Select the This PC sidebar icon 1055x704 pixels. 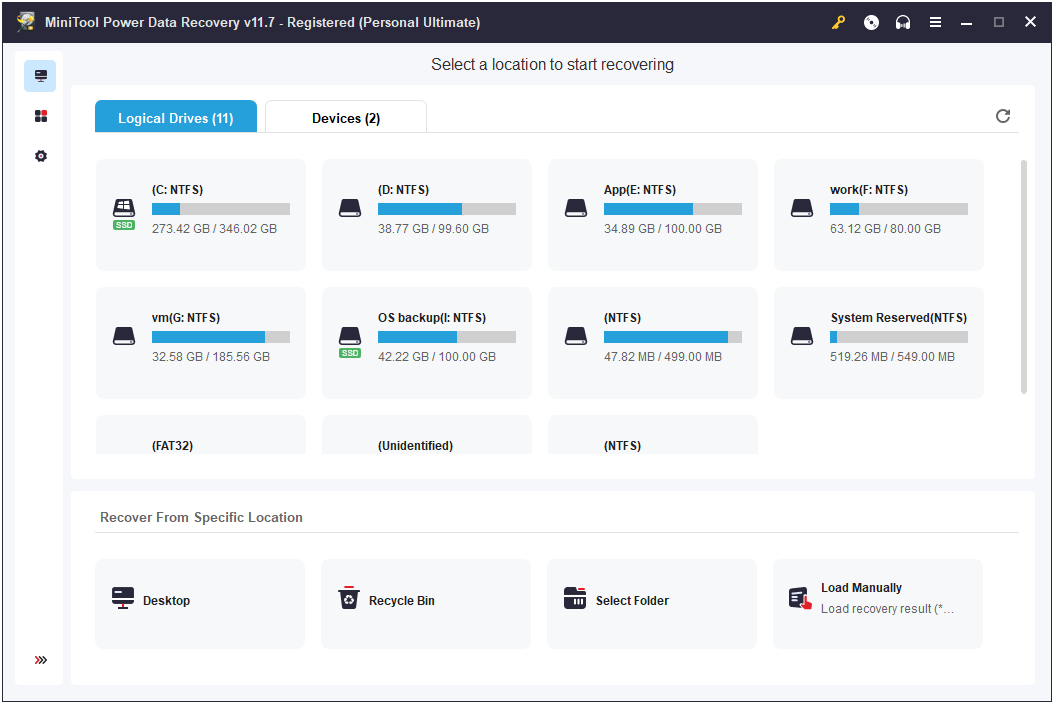[40, 76]
